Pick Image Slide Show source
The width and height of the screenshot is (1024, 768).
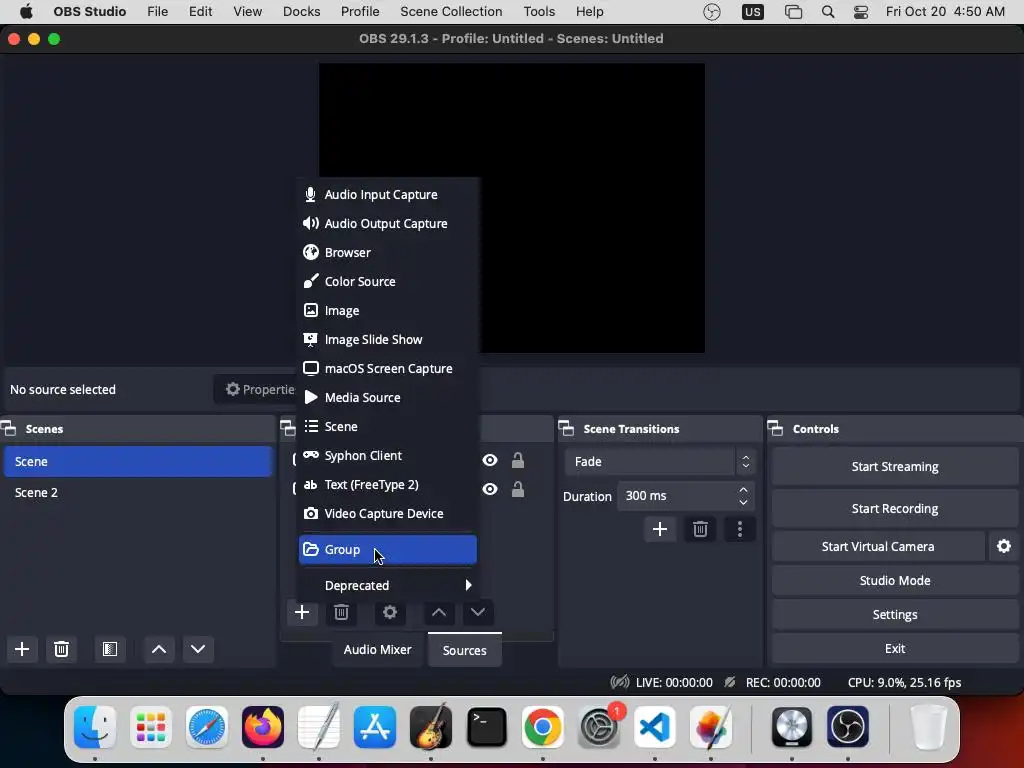(x=387, y=340)
